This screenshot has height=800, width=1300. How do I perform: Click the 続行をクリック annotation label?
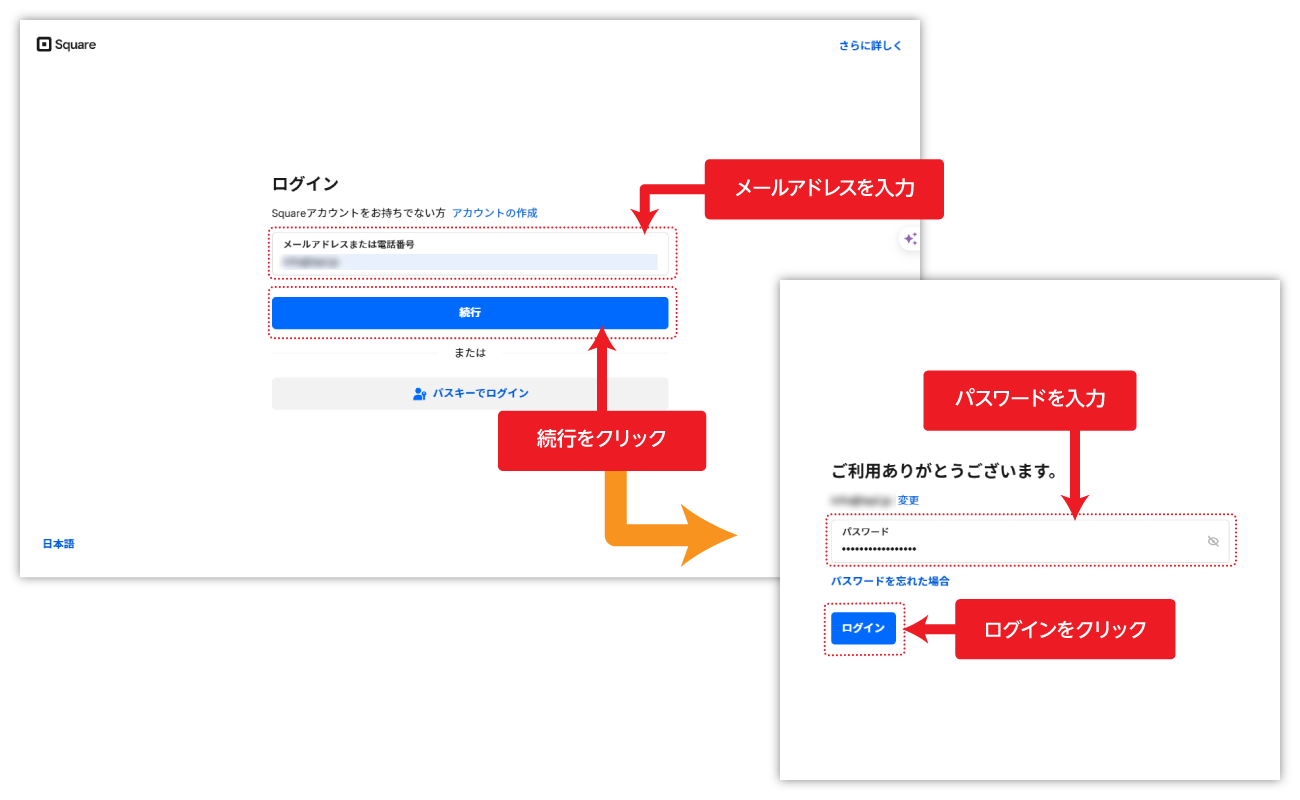point(601,440)
